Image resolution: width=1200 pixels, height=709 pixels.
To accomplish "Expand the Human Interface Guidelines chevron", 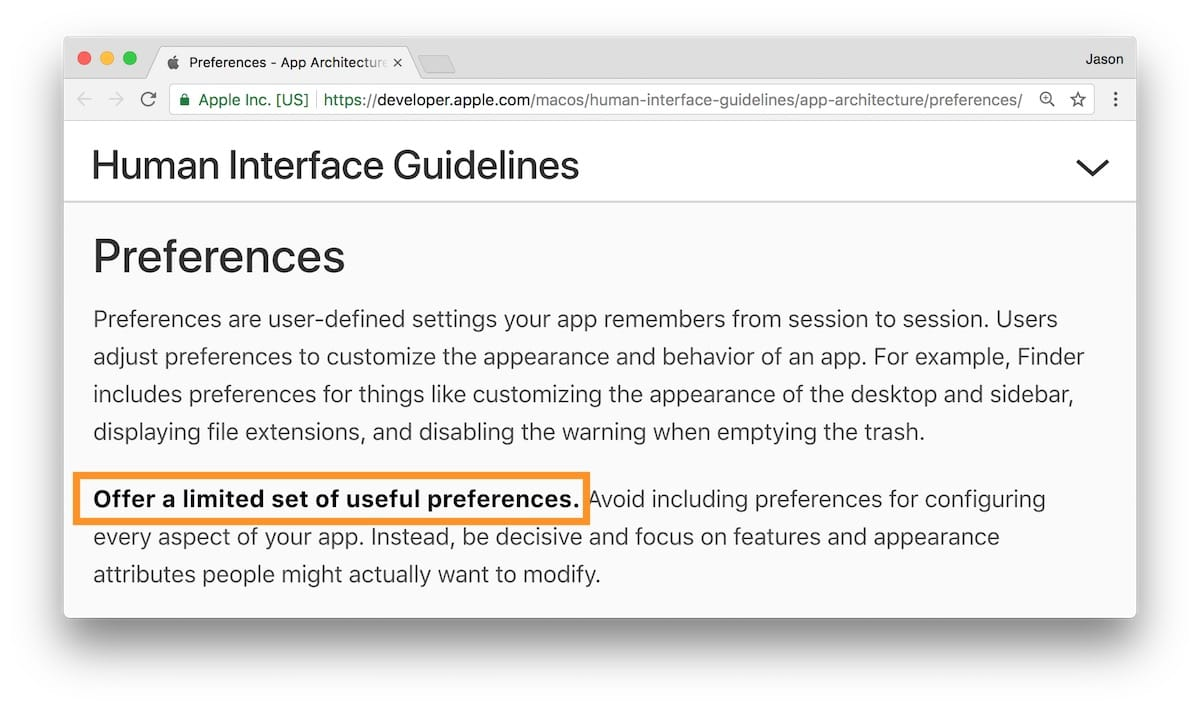I will pyautogui.click(x=1092, y=167).
